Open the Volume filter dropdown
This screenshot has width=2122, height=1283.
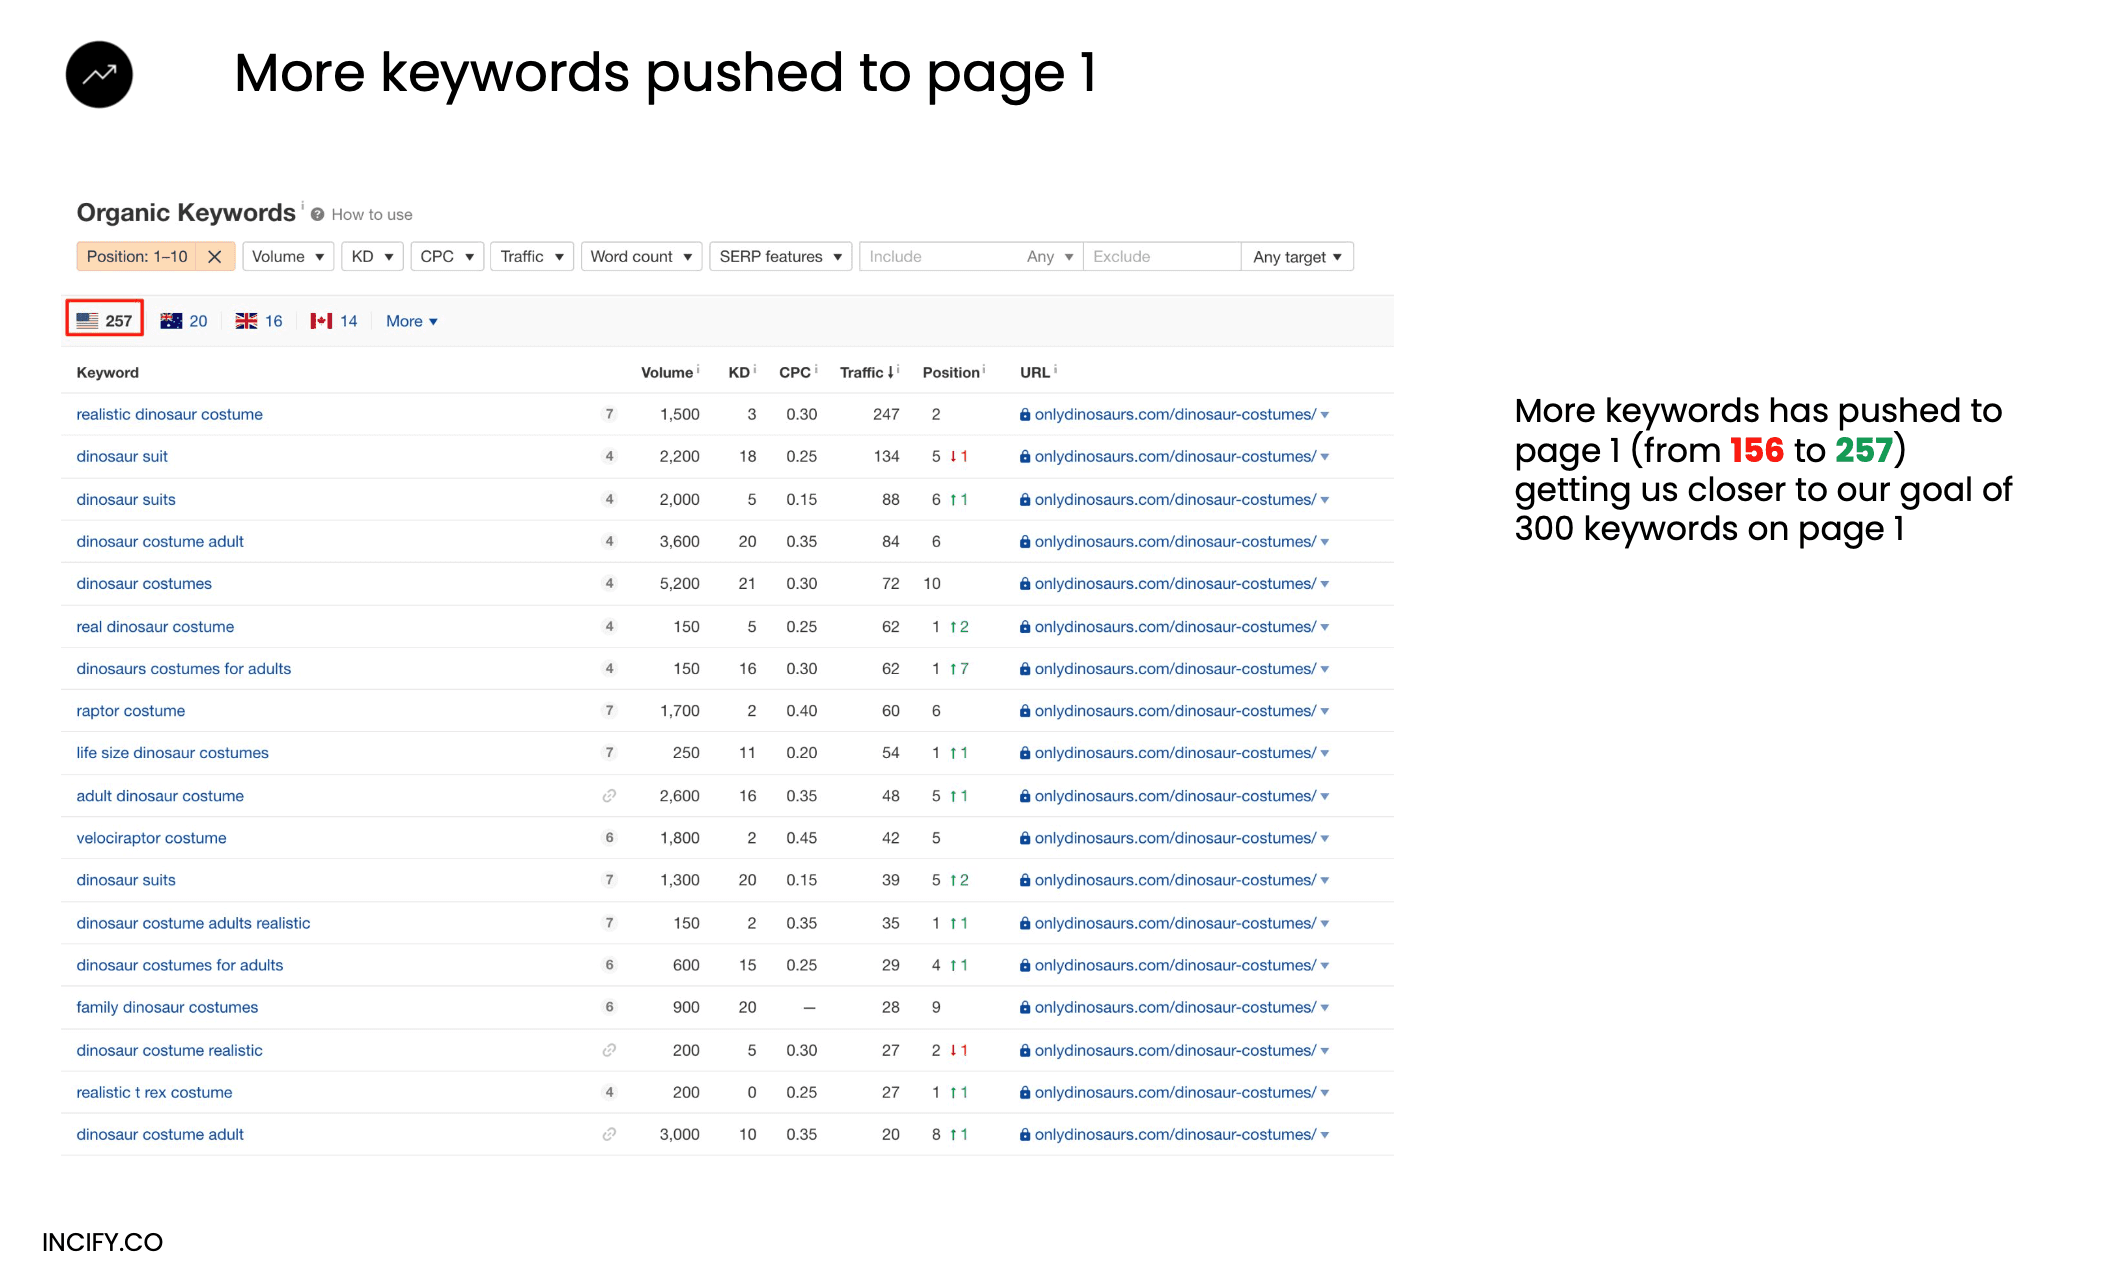pyautogui.click(x=288, y=257)
